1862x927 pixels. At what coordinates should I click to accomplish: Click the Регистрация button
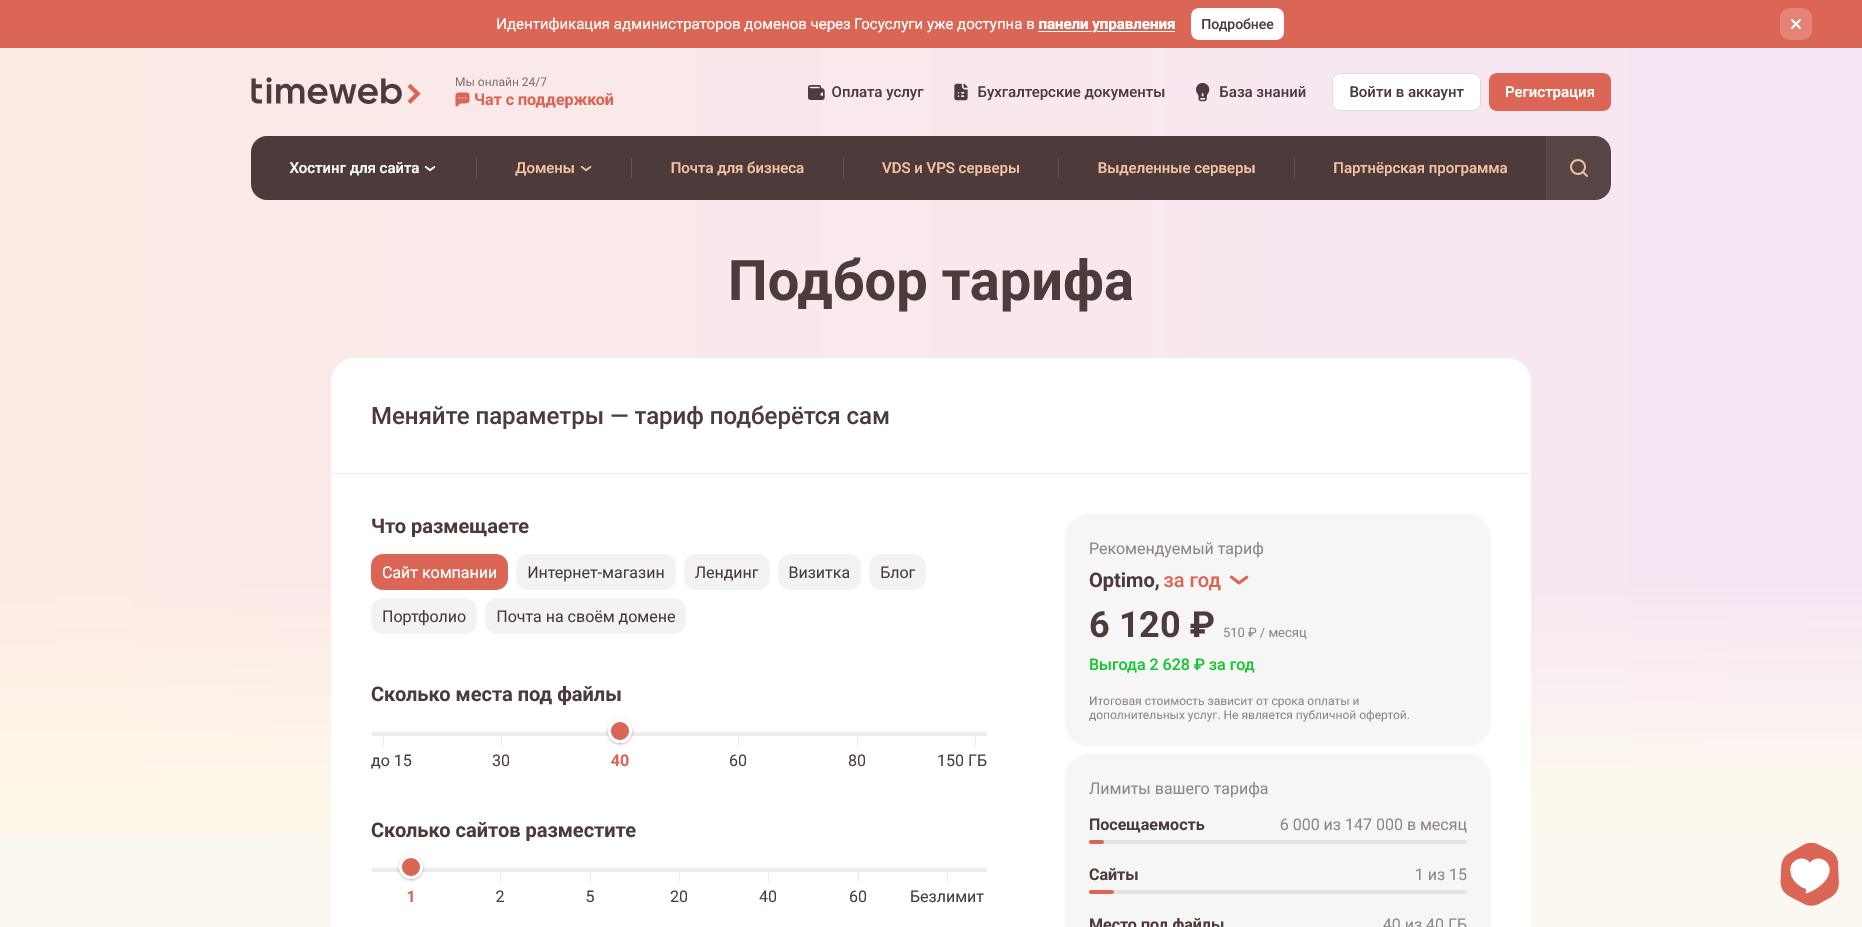click(1549, 92)
